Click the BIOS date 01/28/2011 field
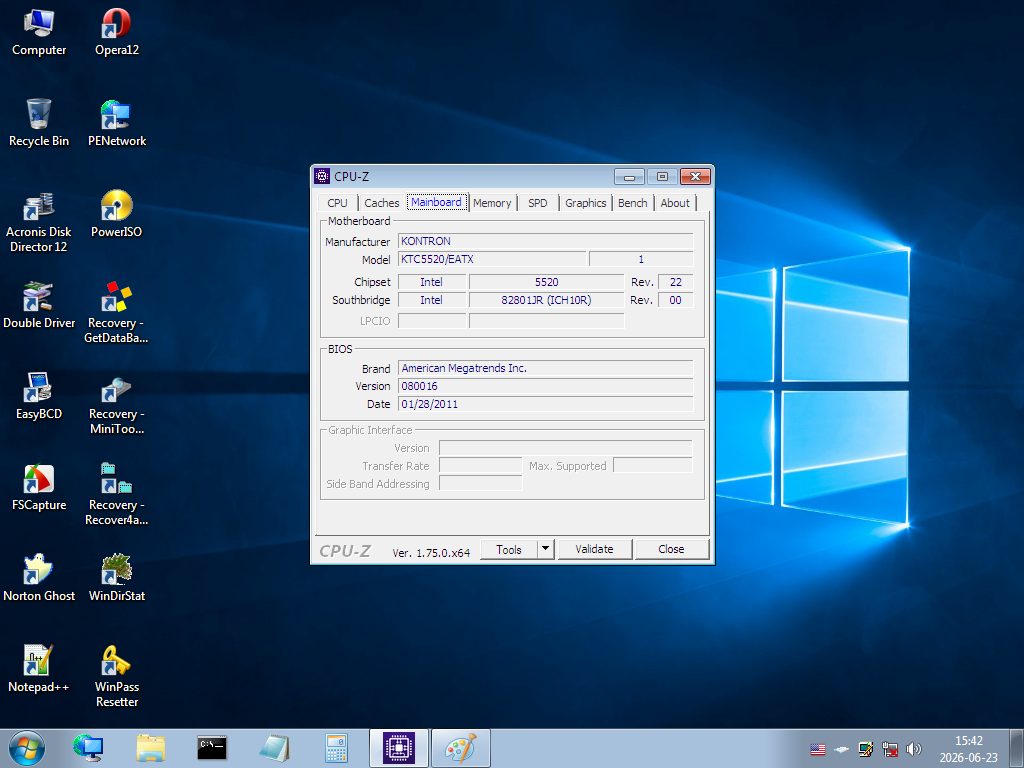The width and height of the screenshot is (1024, 768). pos(545,404)
